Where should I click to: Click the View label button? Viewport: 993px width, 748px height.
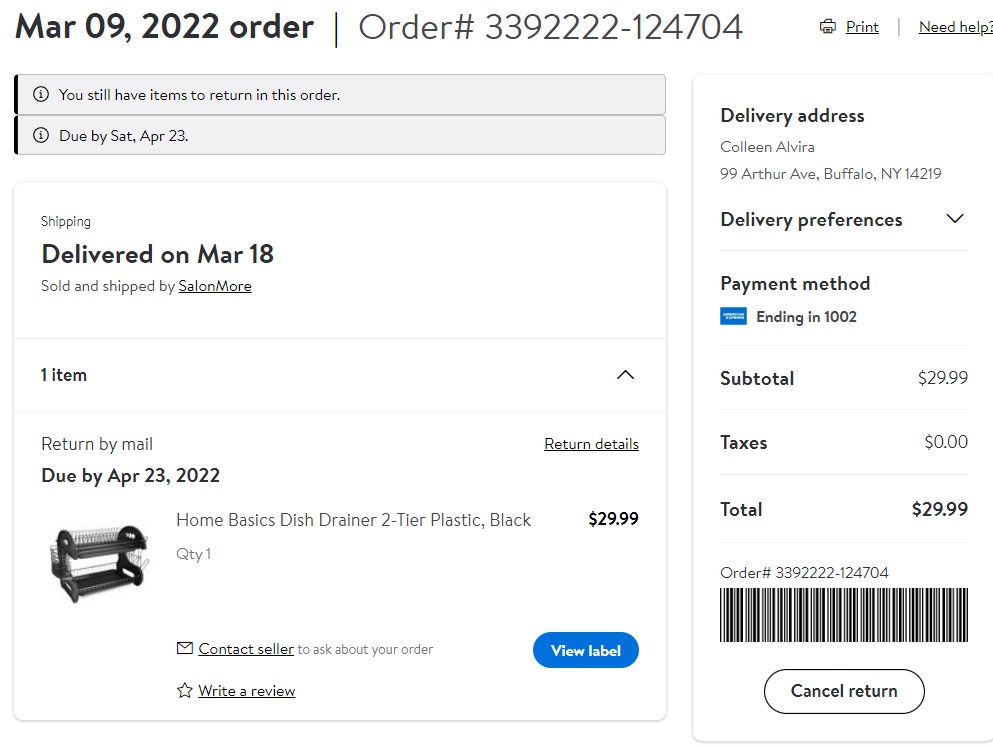tap(586, 650)
